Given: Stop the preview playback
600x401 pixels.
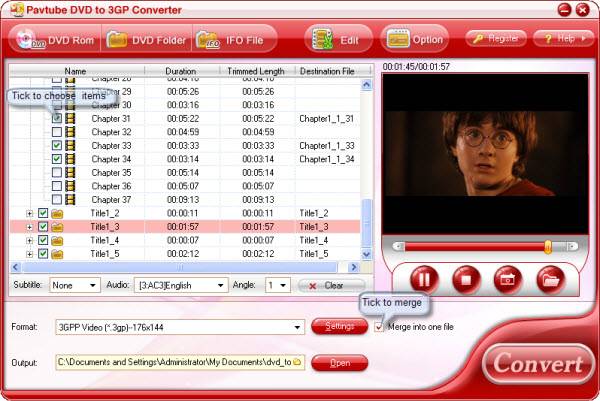Looking at the screenshot, I should click(x=466, y=280).
